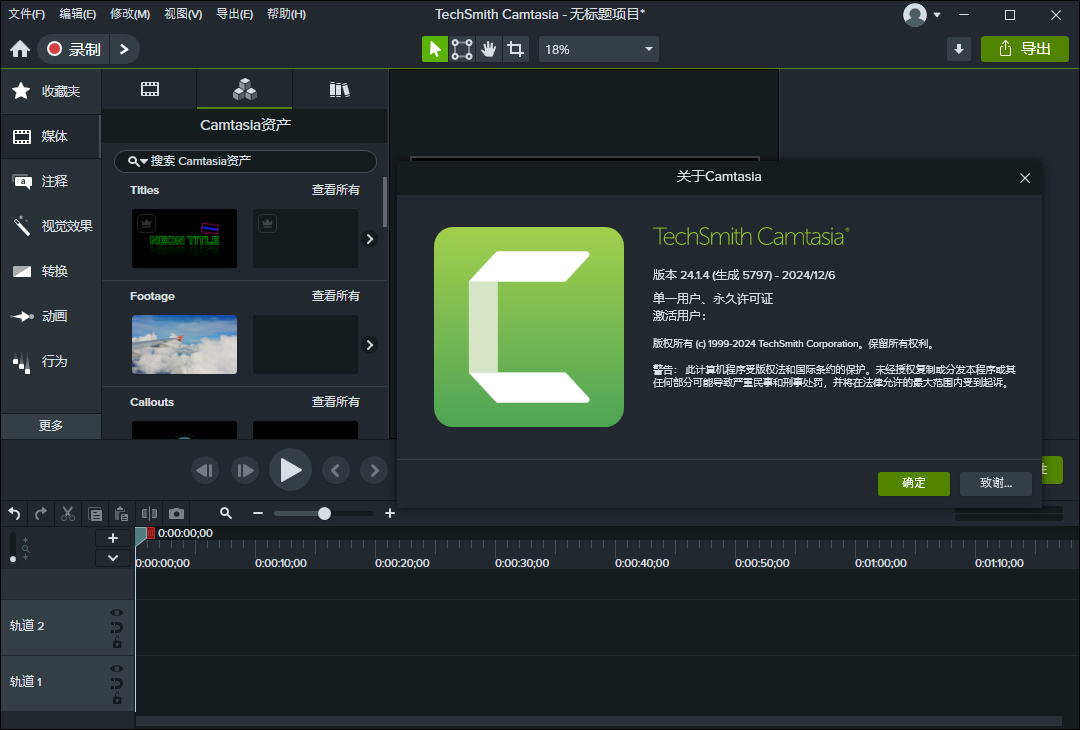Open the zoom percentage dropdown showing 18%
1080x730 pixels.
click(598, 48)
